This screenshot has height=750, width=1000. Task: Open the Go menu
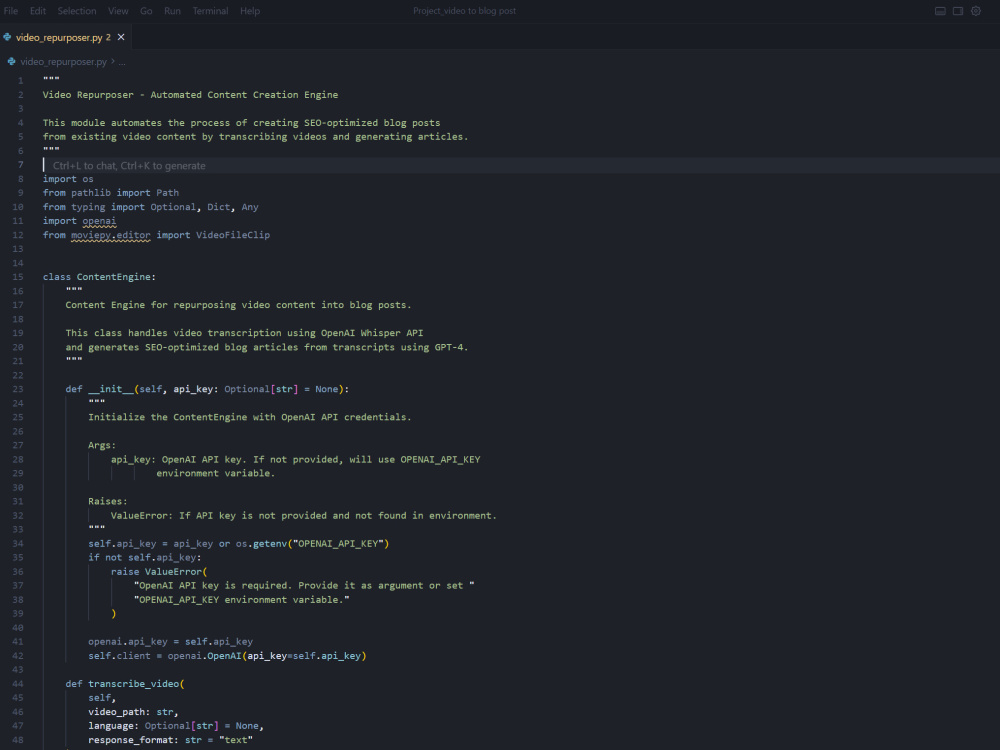(146, 11)
